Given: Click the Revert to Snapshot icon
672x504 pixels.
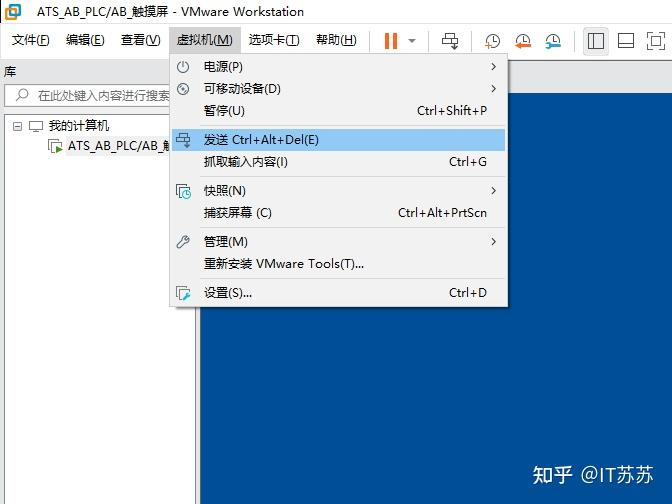Looking at the screenshot, I should 523,41.
